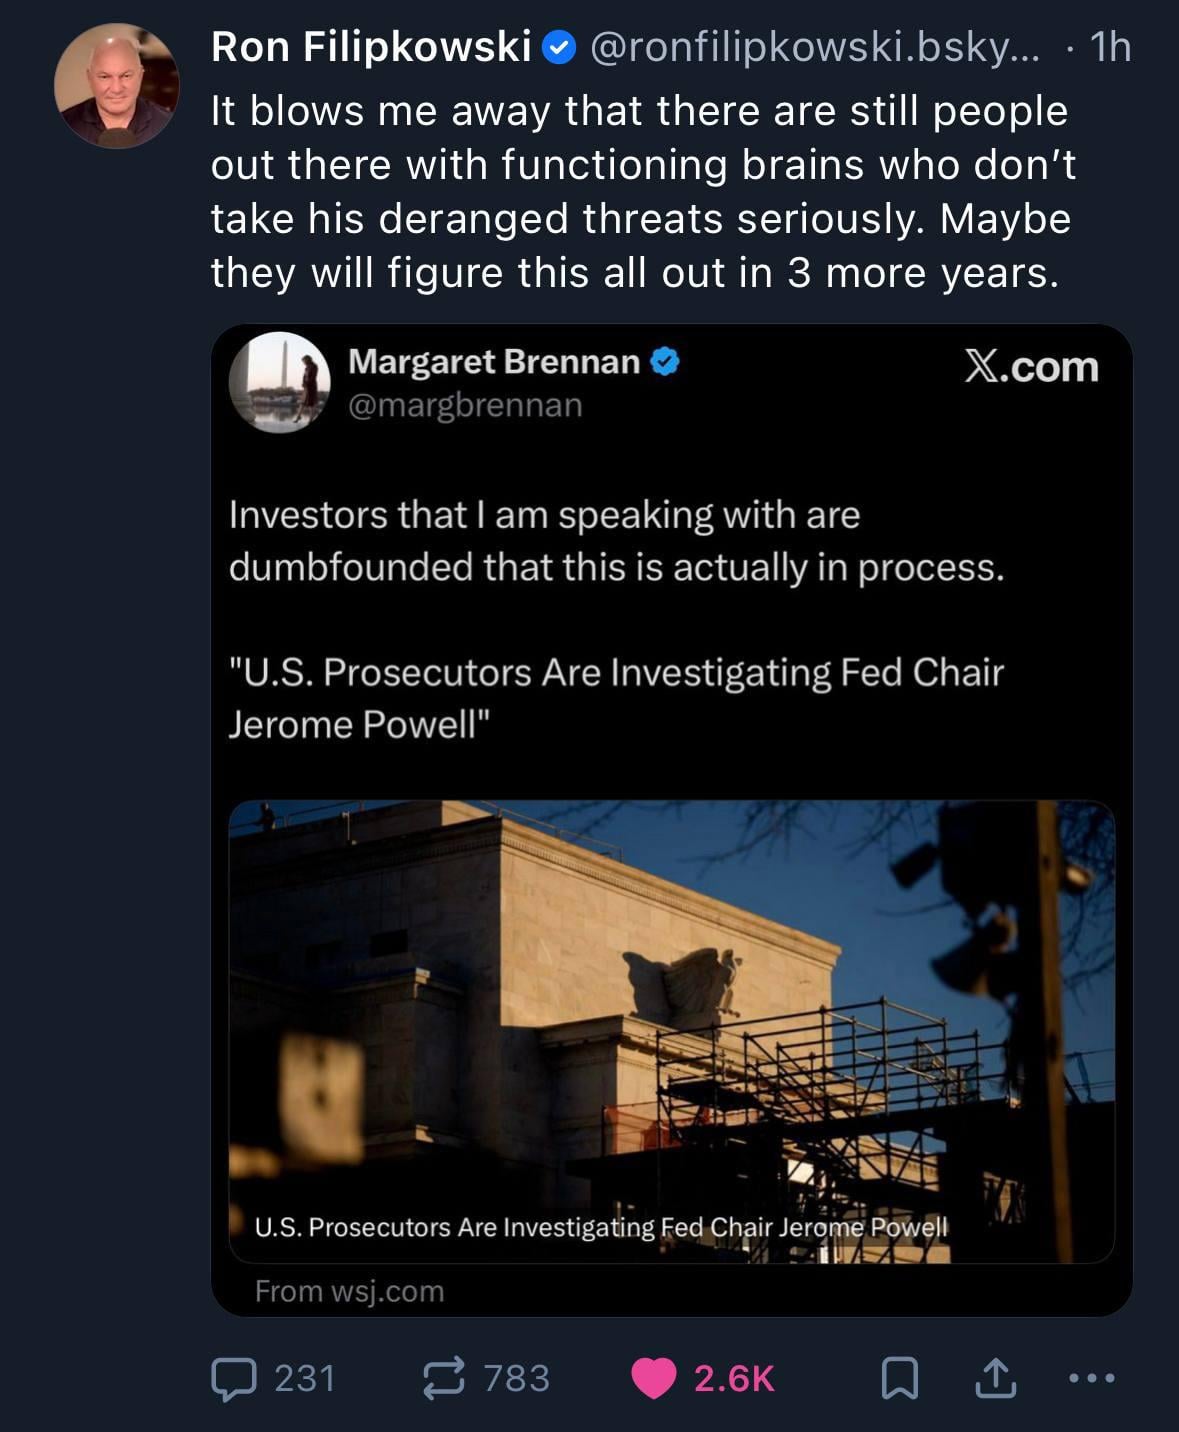1179x1432 pixels.
Task: Click the X.com logo in the embed
Action: click(1031, 367)
